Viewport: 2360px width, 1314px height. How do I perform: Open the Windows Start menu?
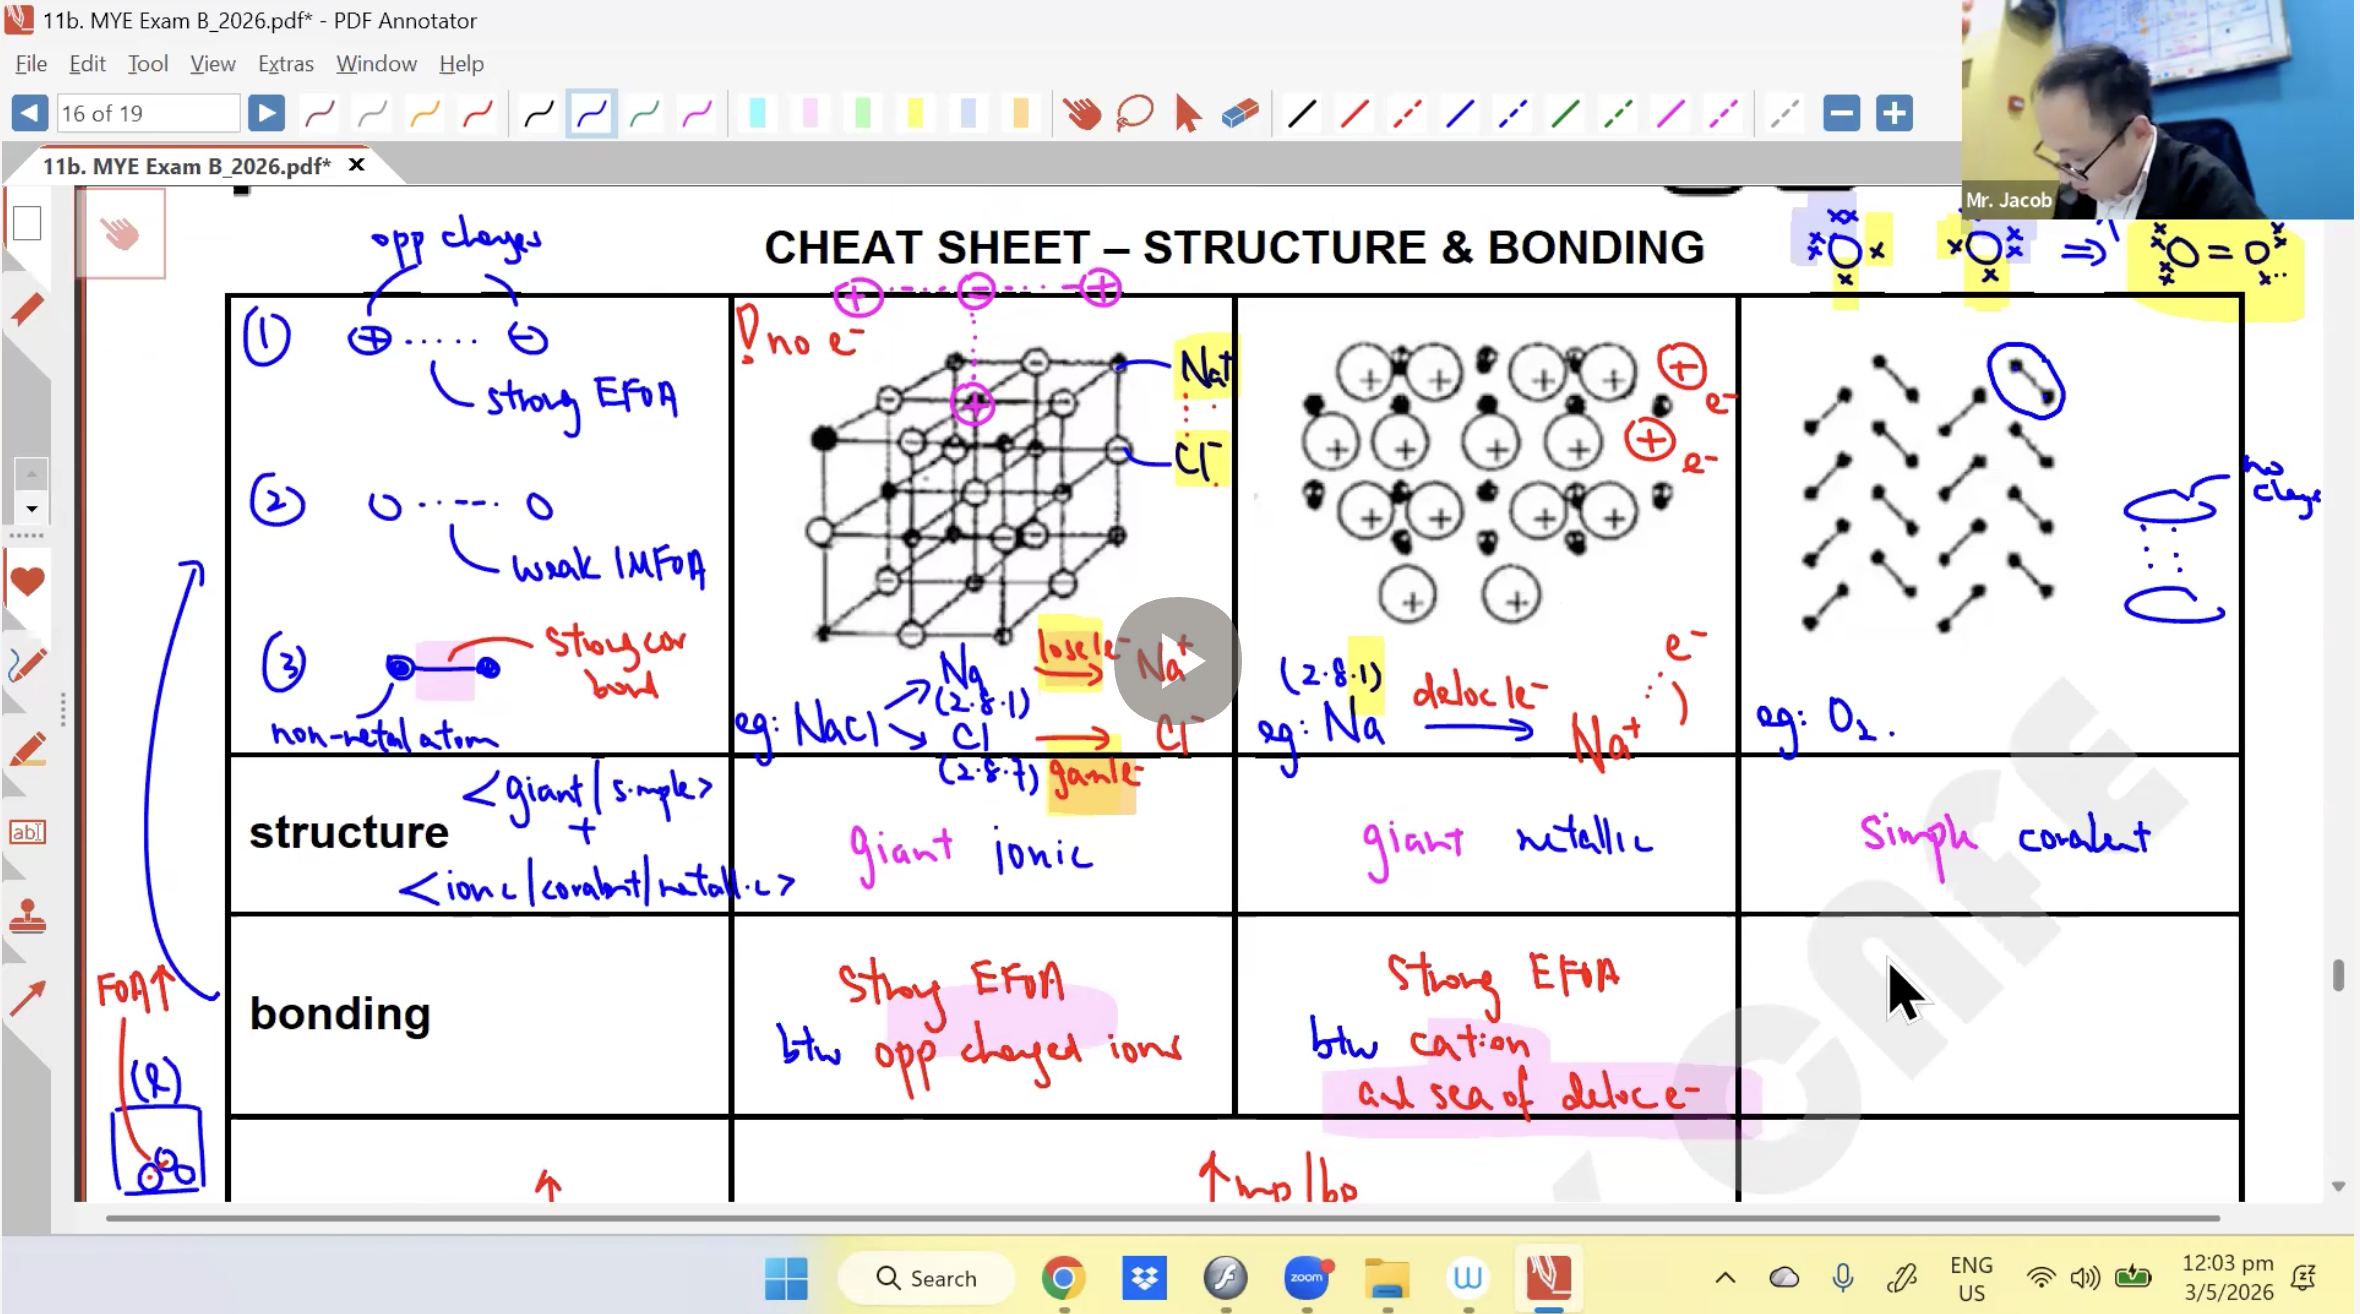[786, 1278]
